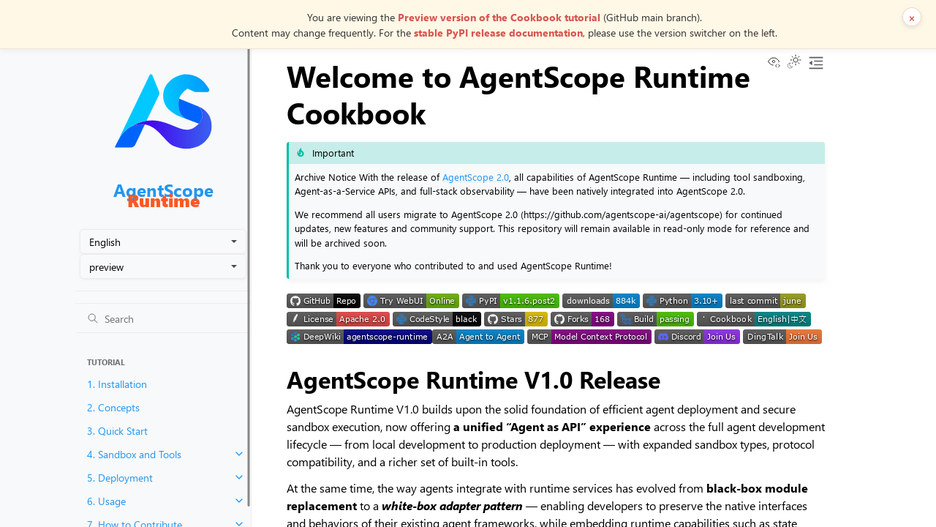
Task: Click the Build passing badge
Action: pyautogui.click(x=655, y=319)
